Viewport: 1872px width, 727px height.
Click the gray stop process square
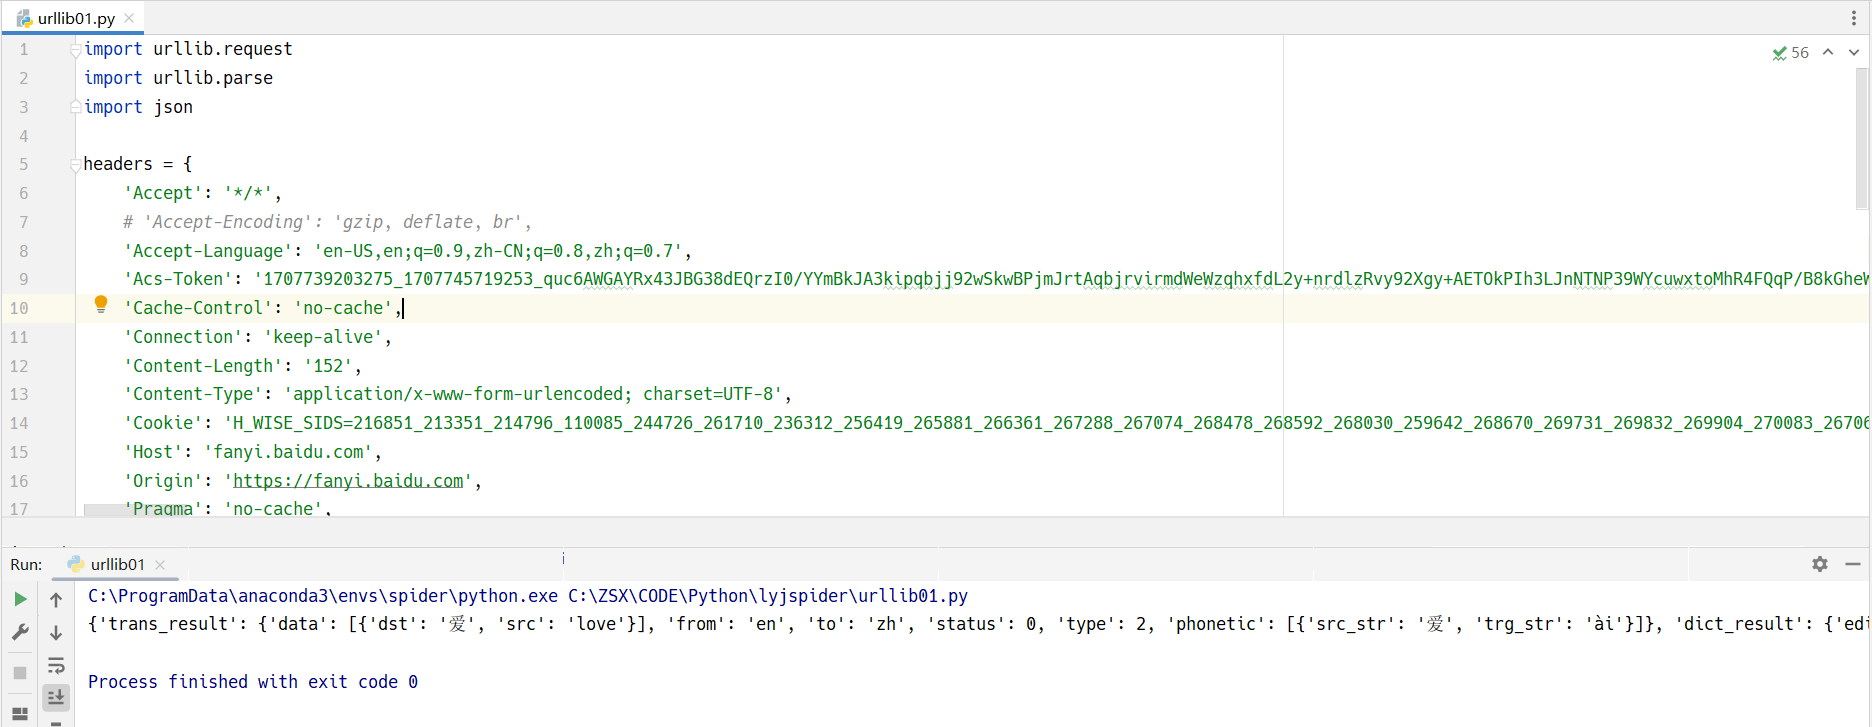click(x=20, y=673)
